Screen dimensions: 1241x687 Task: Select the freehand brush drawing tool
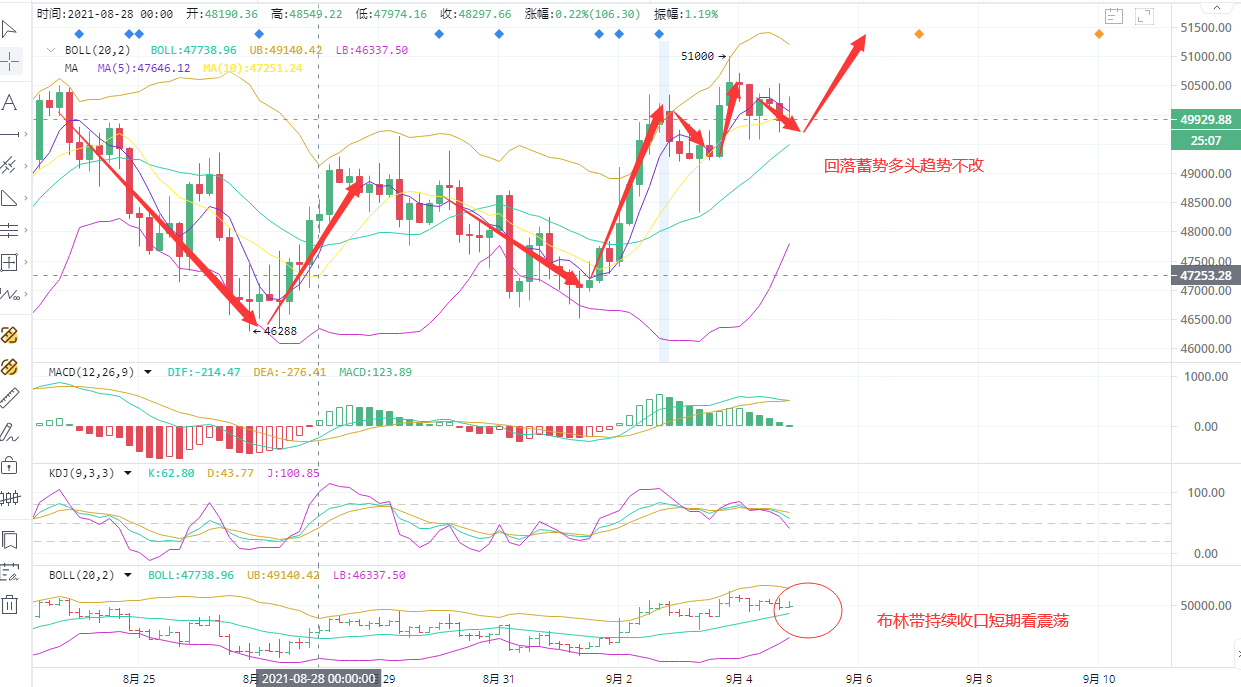tap(10, 432)
